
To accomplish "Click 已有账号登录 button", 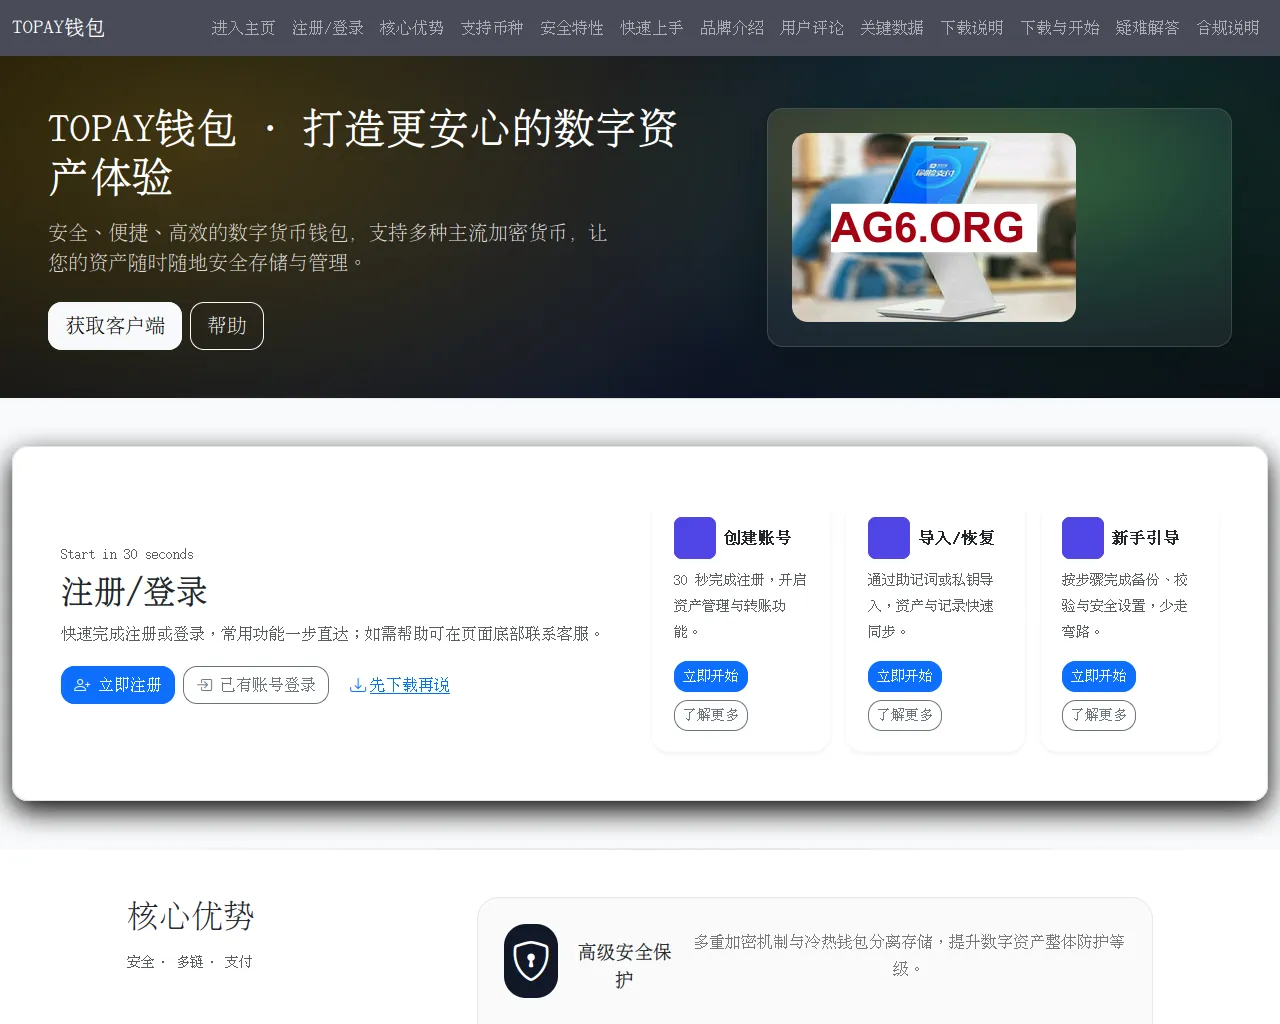I will coord(256,685).
